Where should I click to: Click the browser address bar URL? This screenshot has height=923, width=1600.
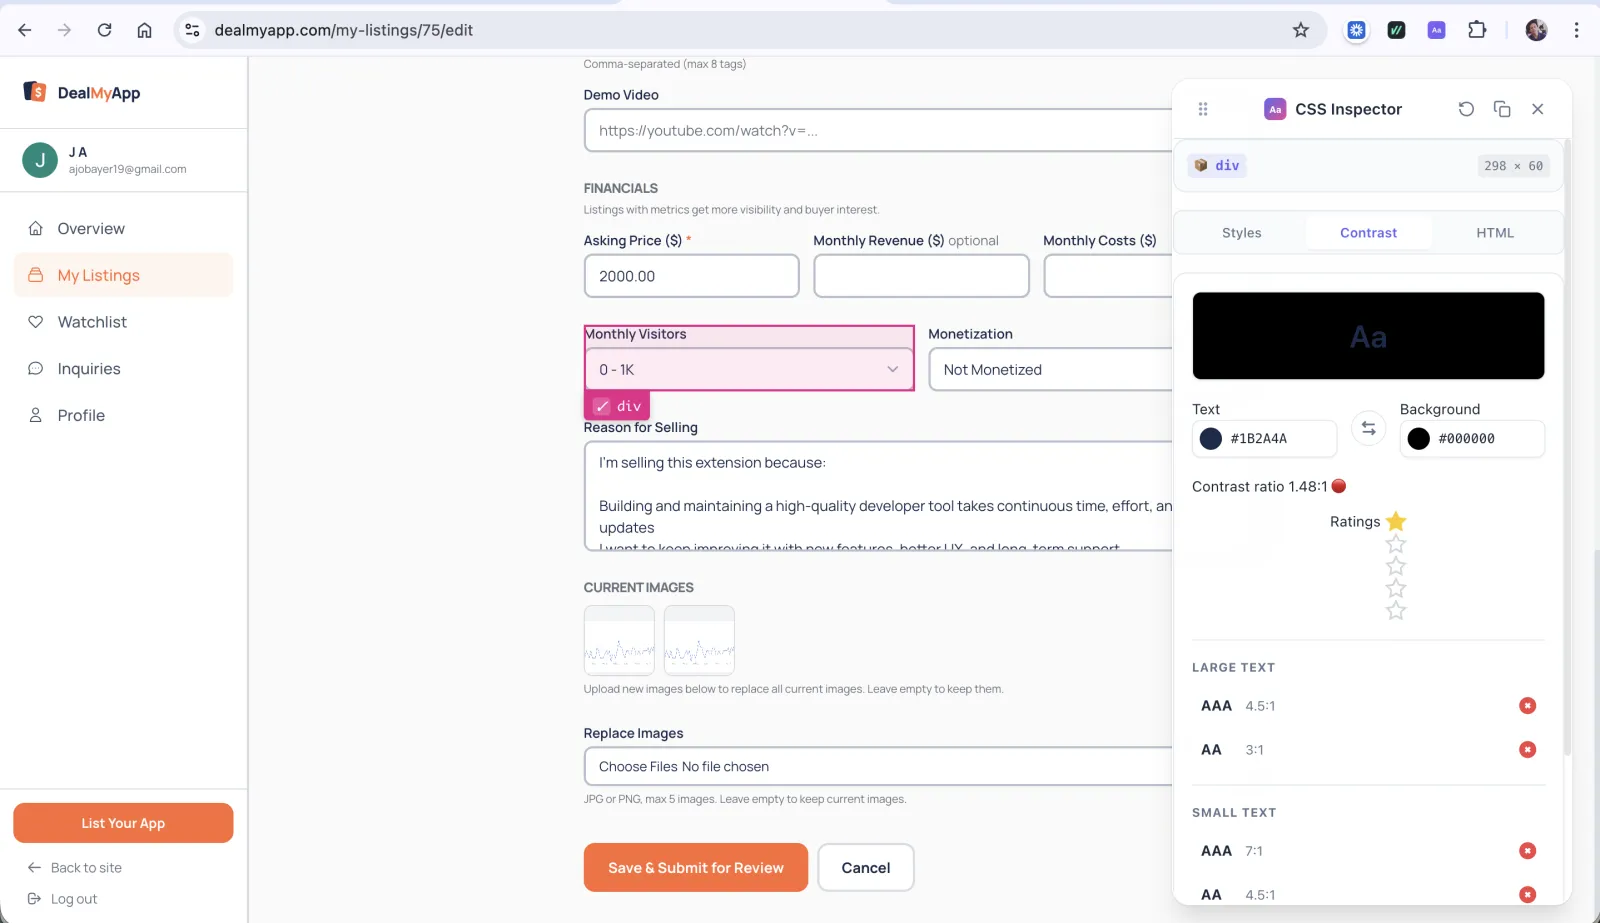(x=344, y=30)
